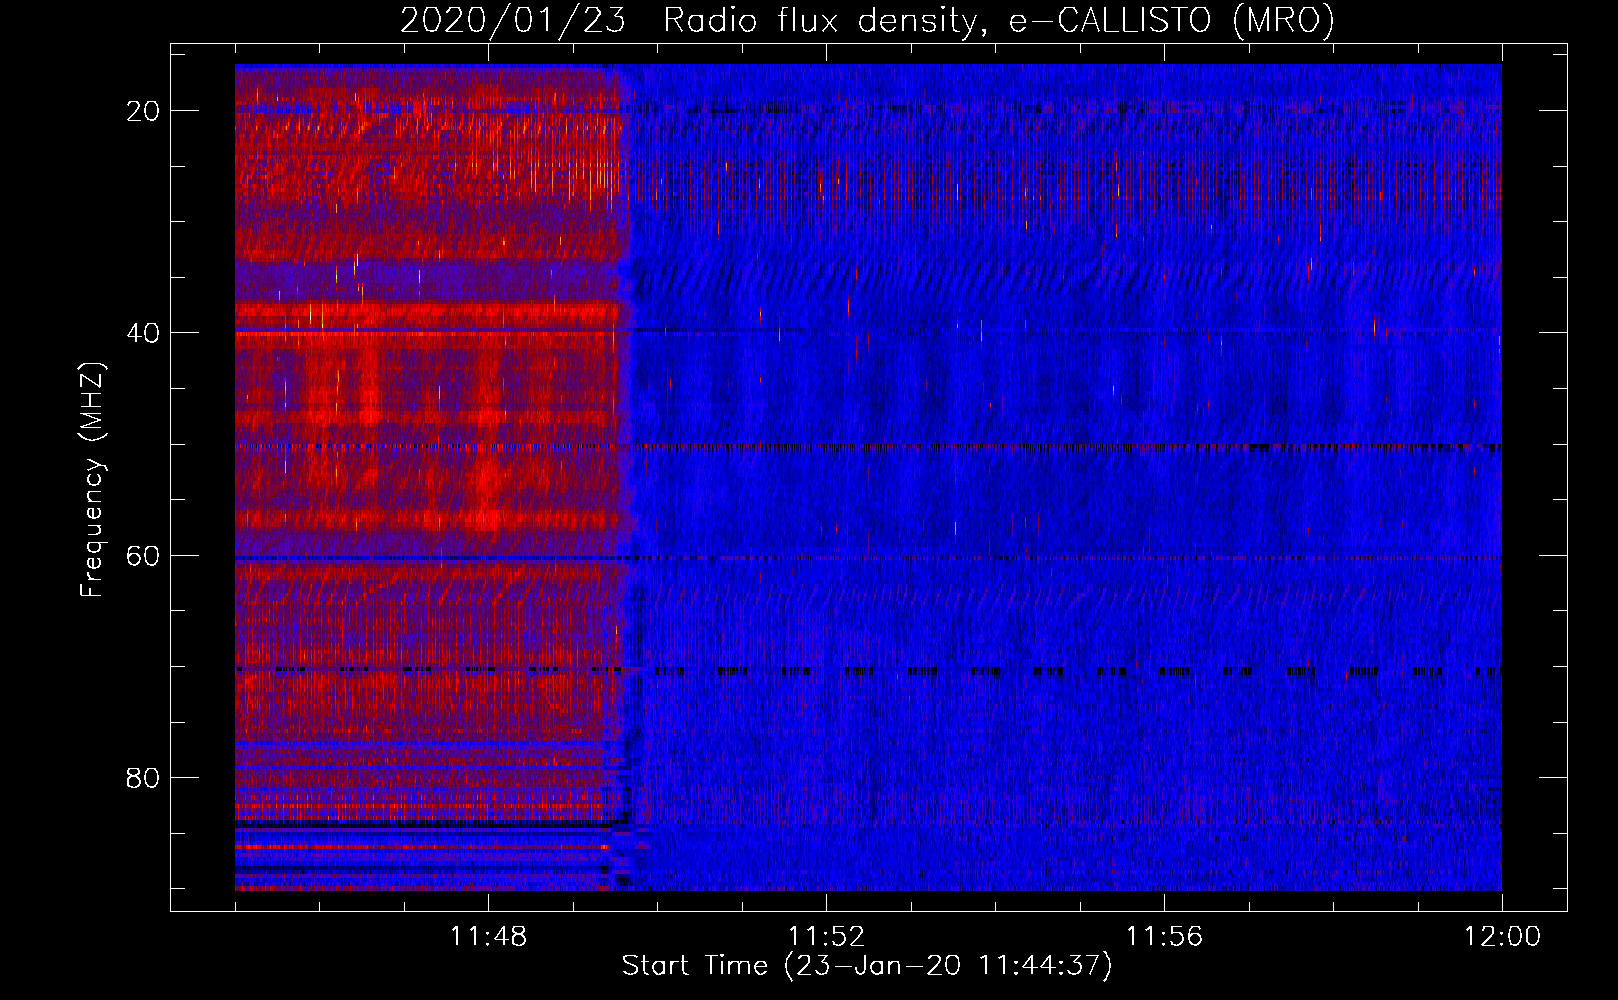This screenshot has width=1618, height=1000.
Task: Click the "Start Time (23-Jan-20 11:44:37)" label
Action: click(x=867, y=966)
